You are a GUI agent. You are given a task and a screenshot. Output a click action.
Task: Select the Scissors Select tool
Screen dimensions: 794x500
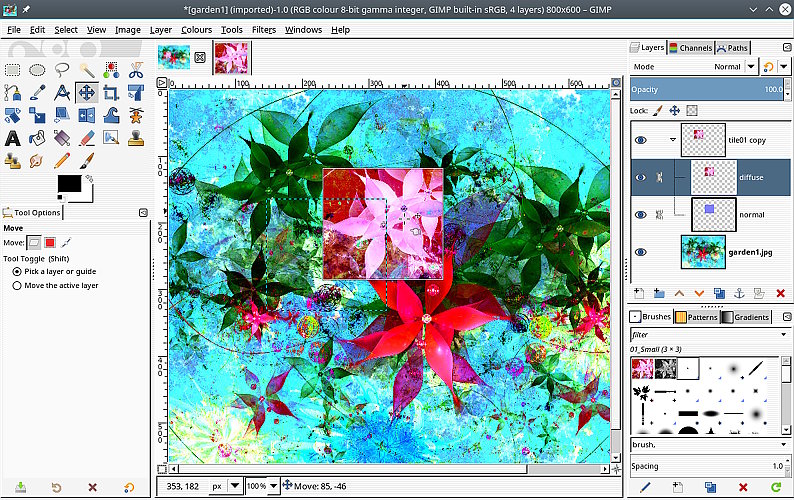(136, 70)
